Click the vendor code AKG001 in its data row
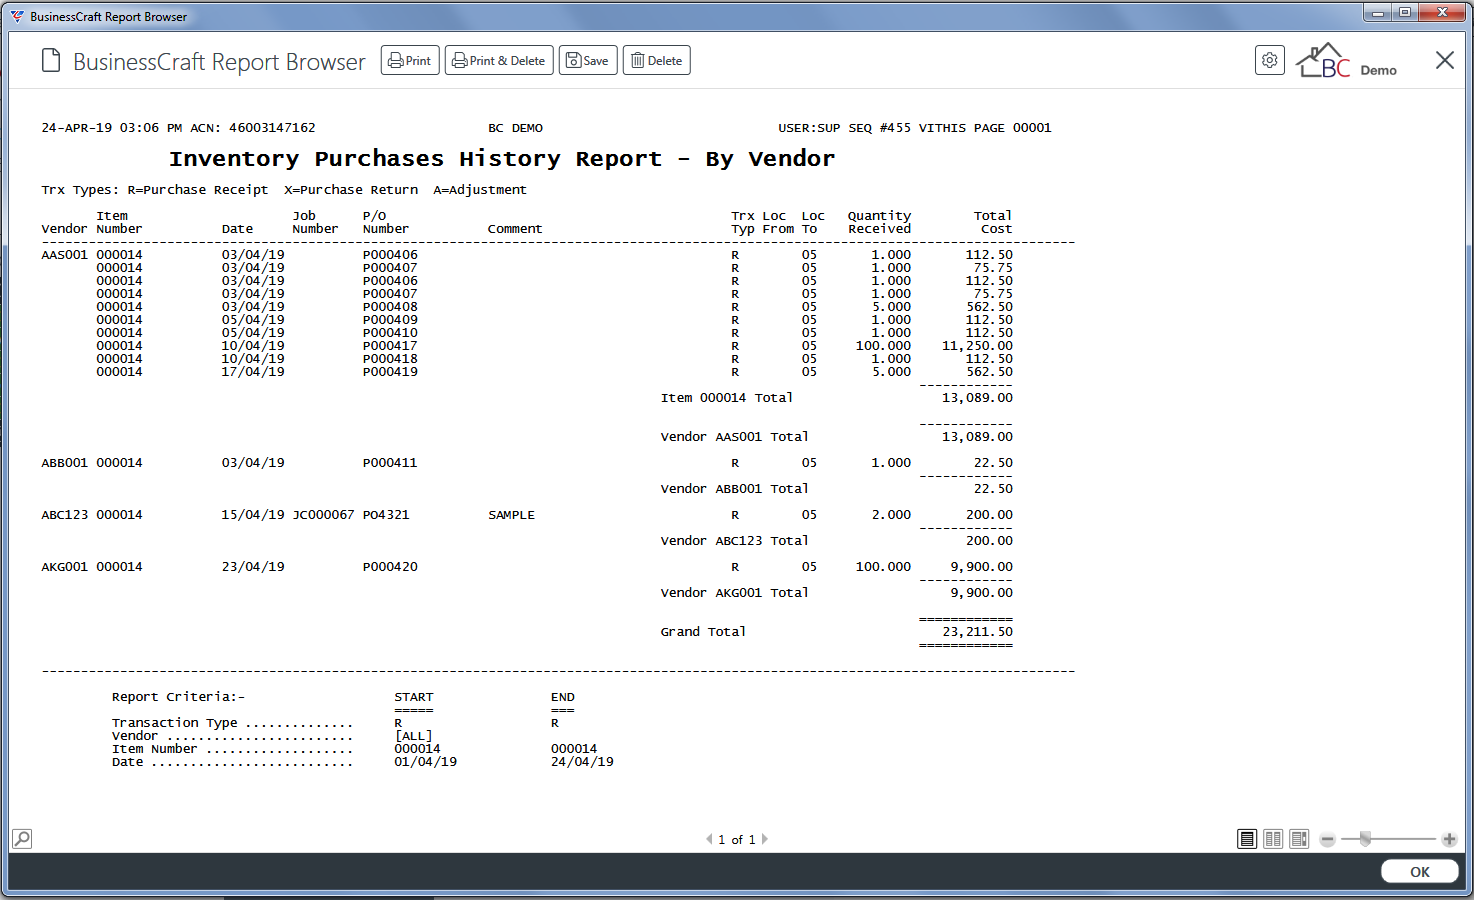This screenshot has height=900, width=1474. click(x=65, y=567)
